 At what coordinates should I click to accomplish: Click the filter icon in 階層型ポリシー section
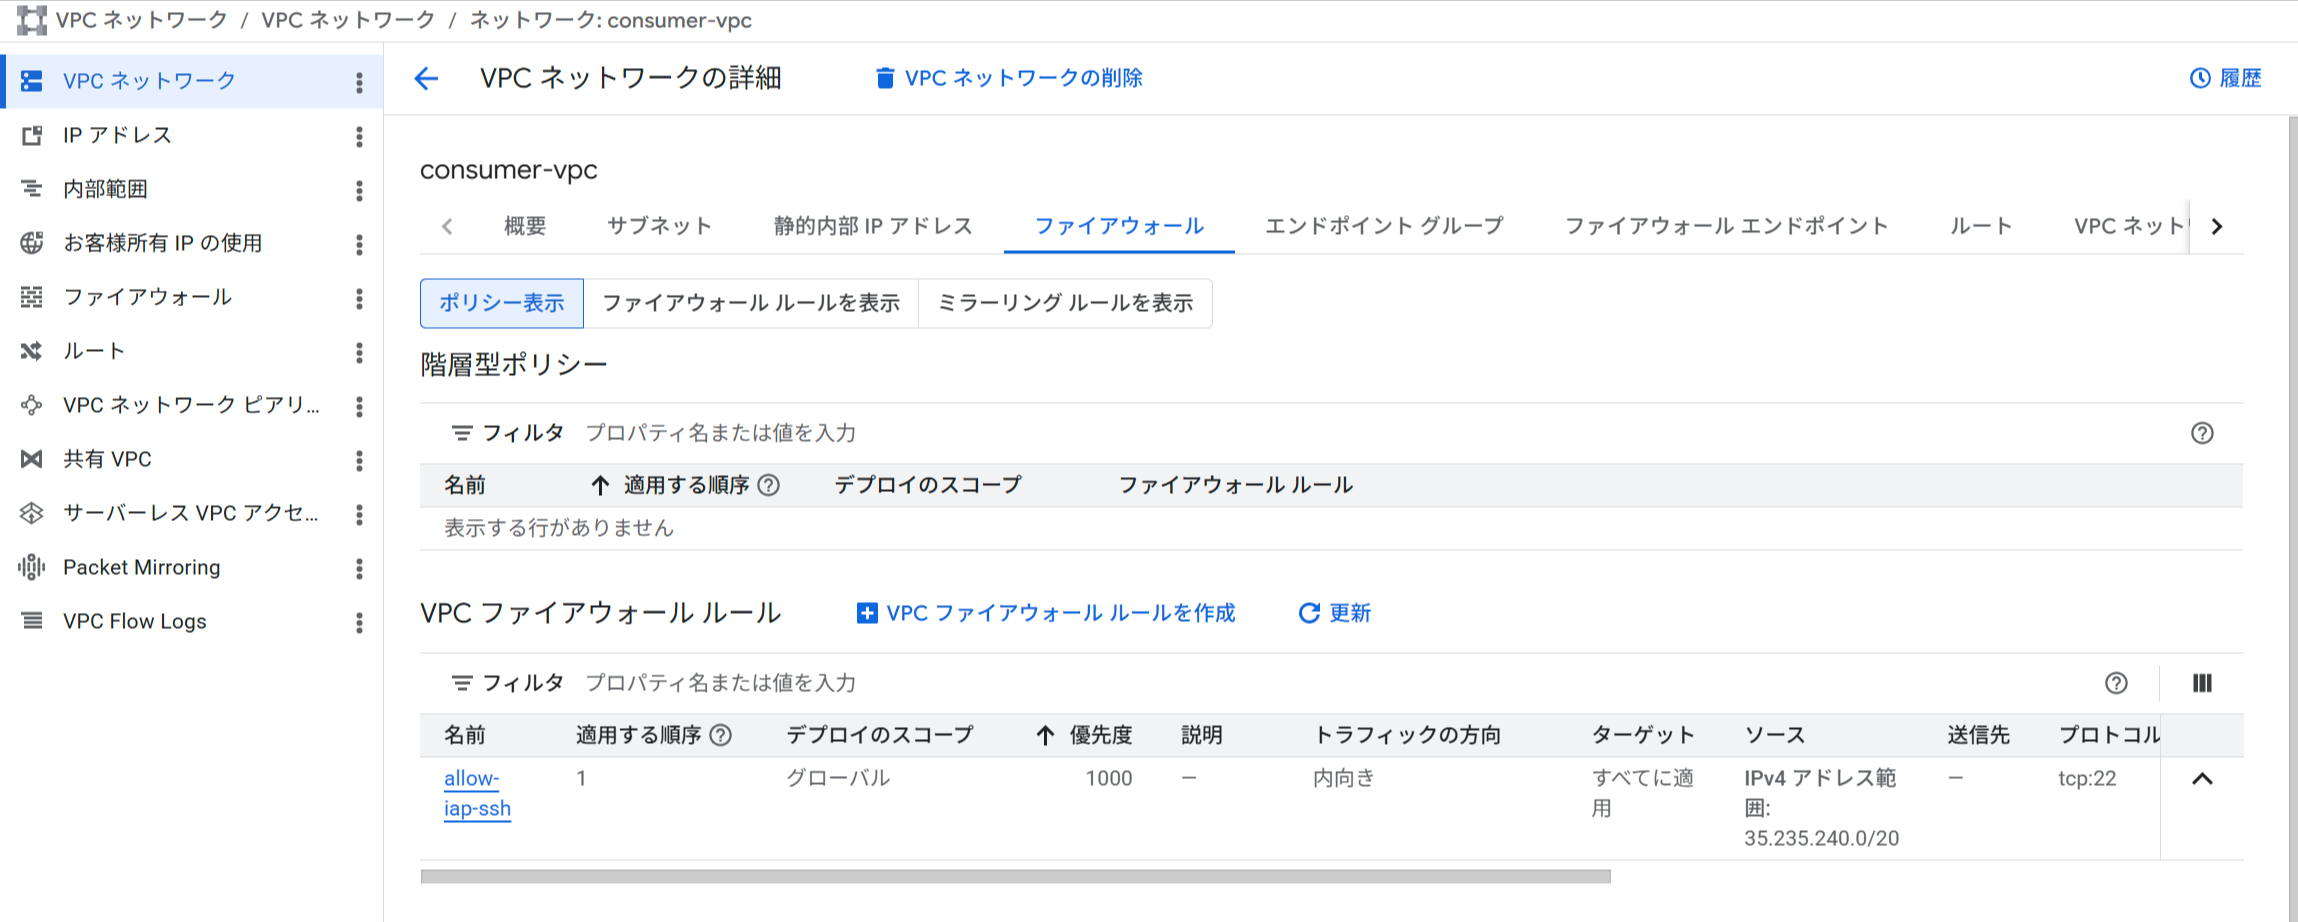(x=461, y=433)
